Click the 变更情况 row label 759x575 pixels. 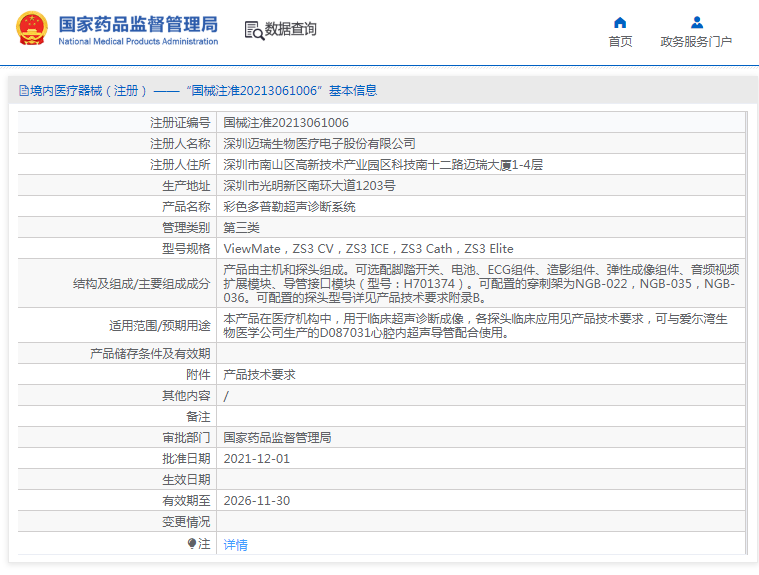[x=186, y=522]
